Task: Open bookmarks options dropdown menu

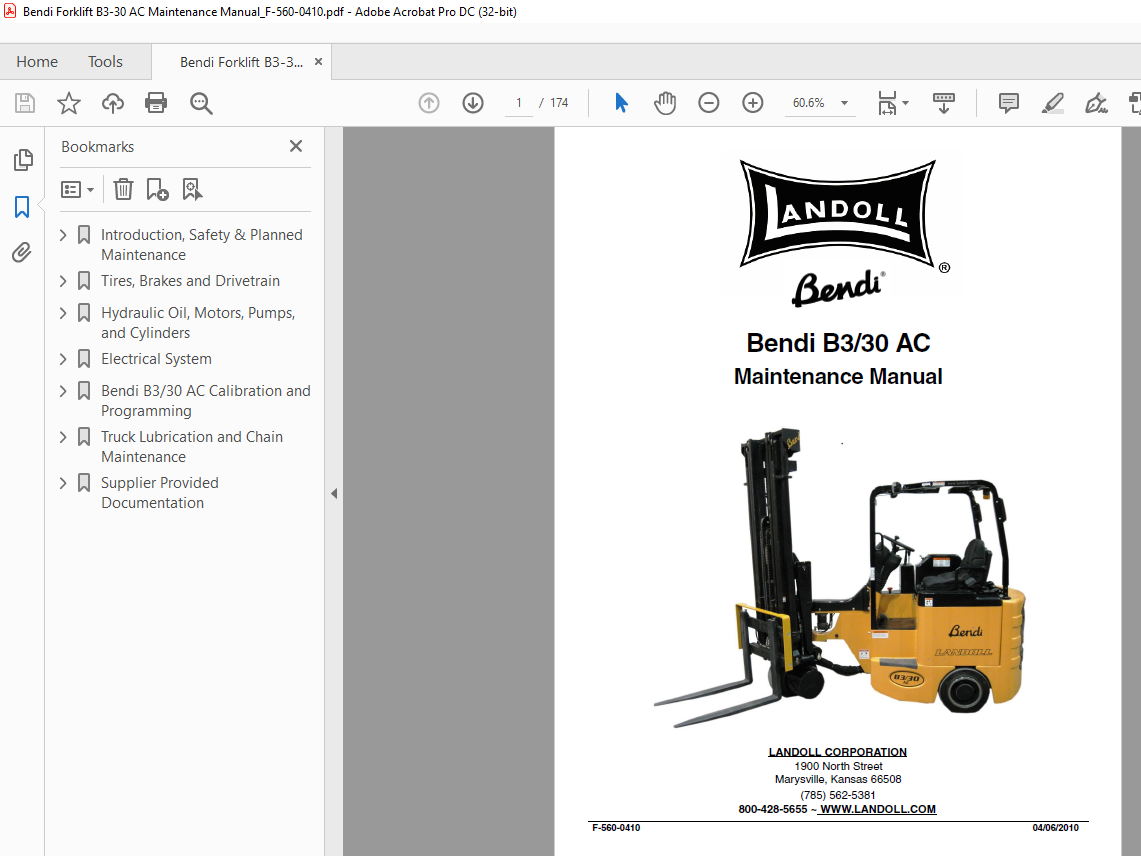Action: coord(77,189)
